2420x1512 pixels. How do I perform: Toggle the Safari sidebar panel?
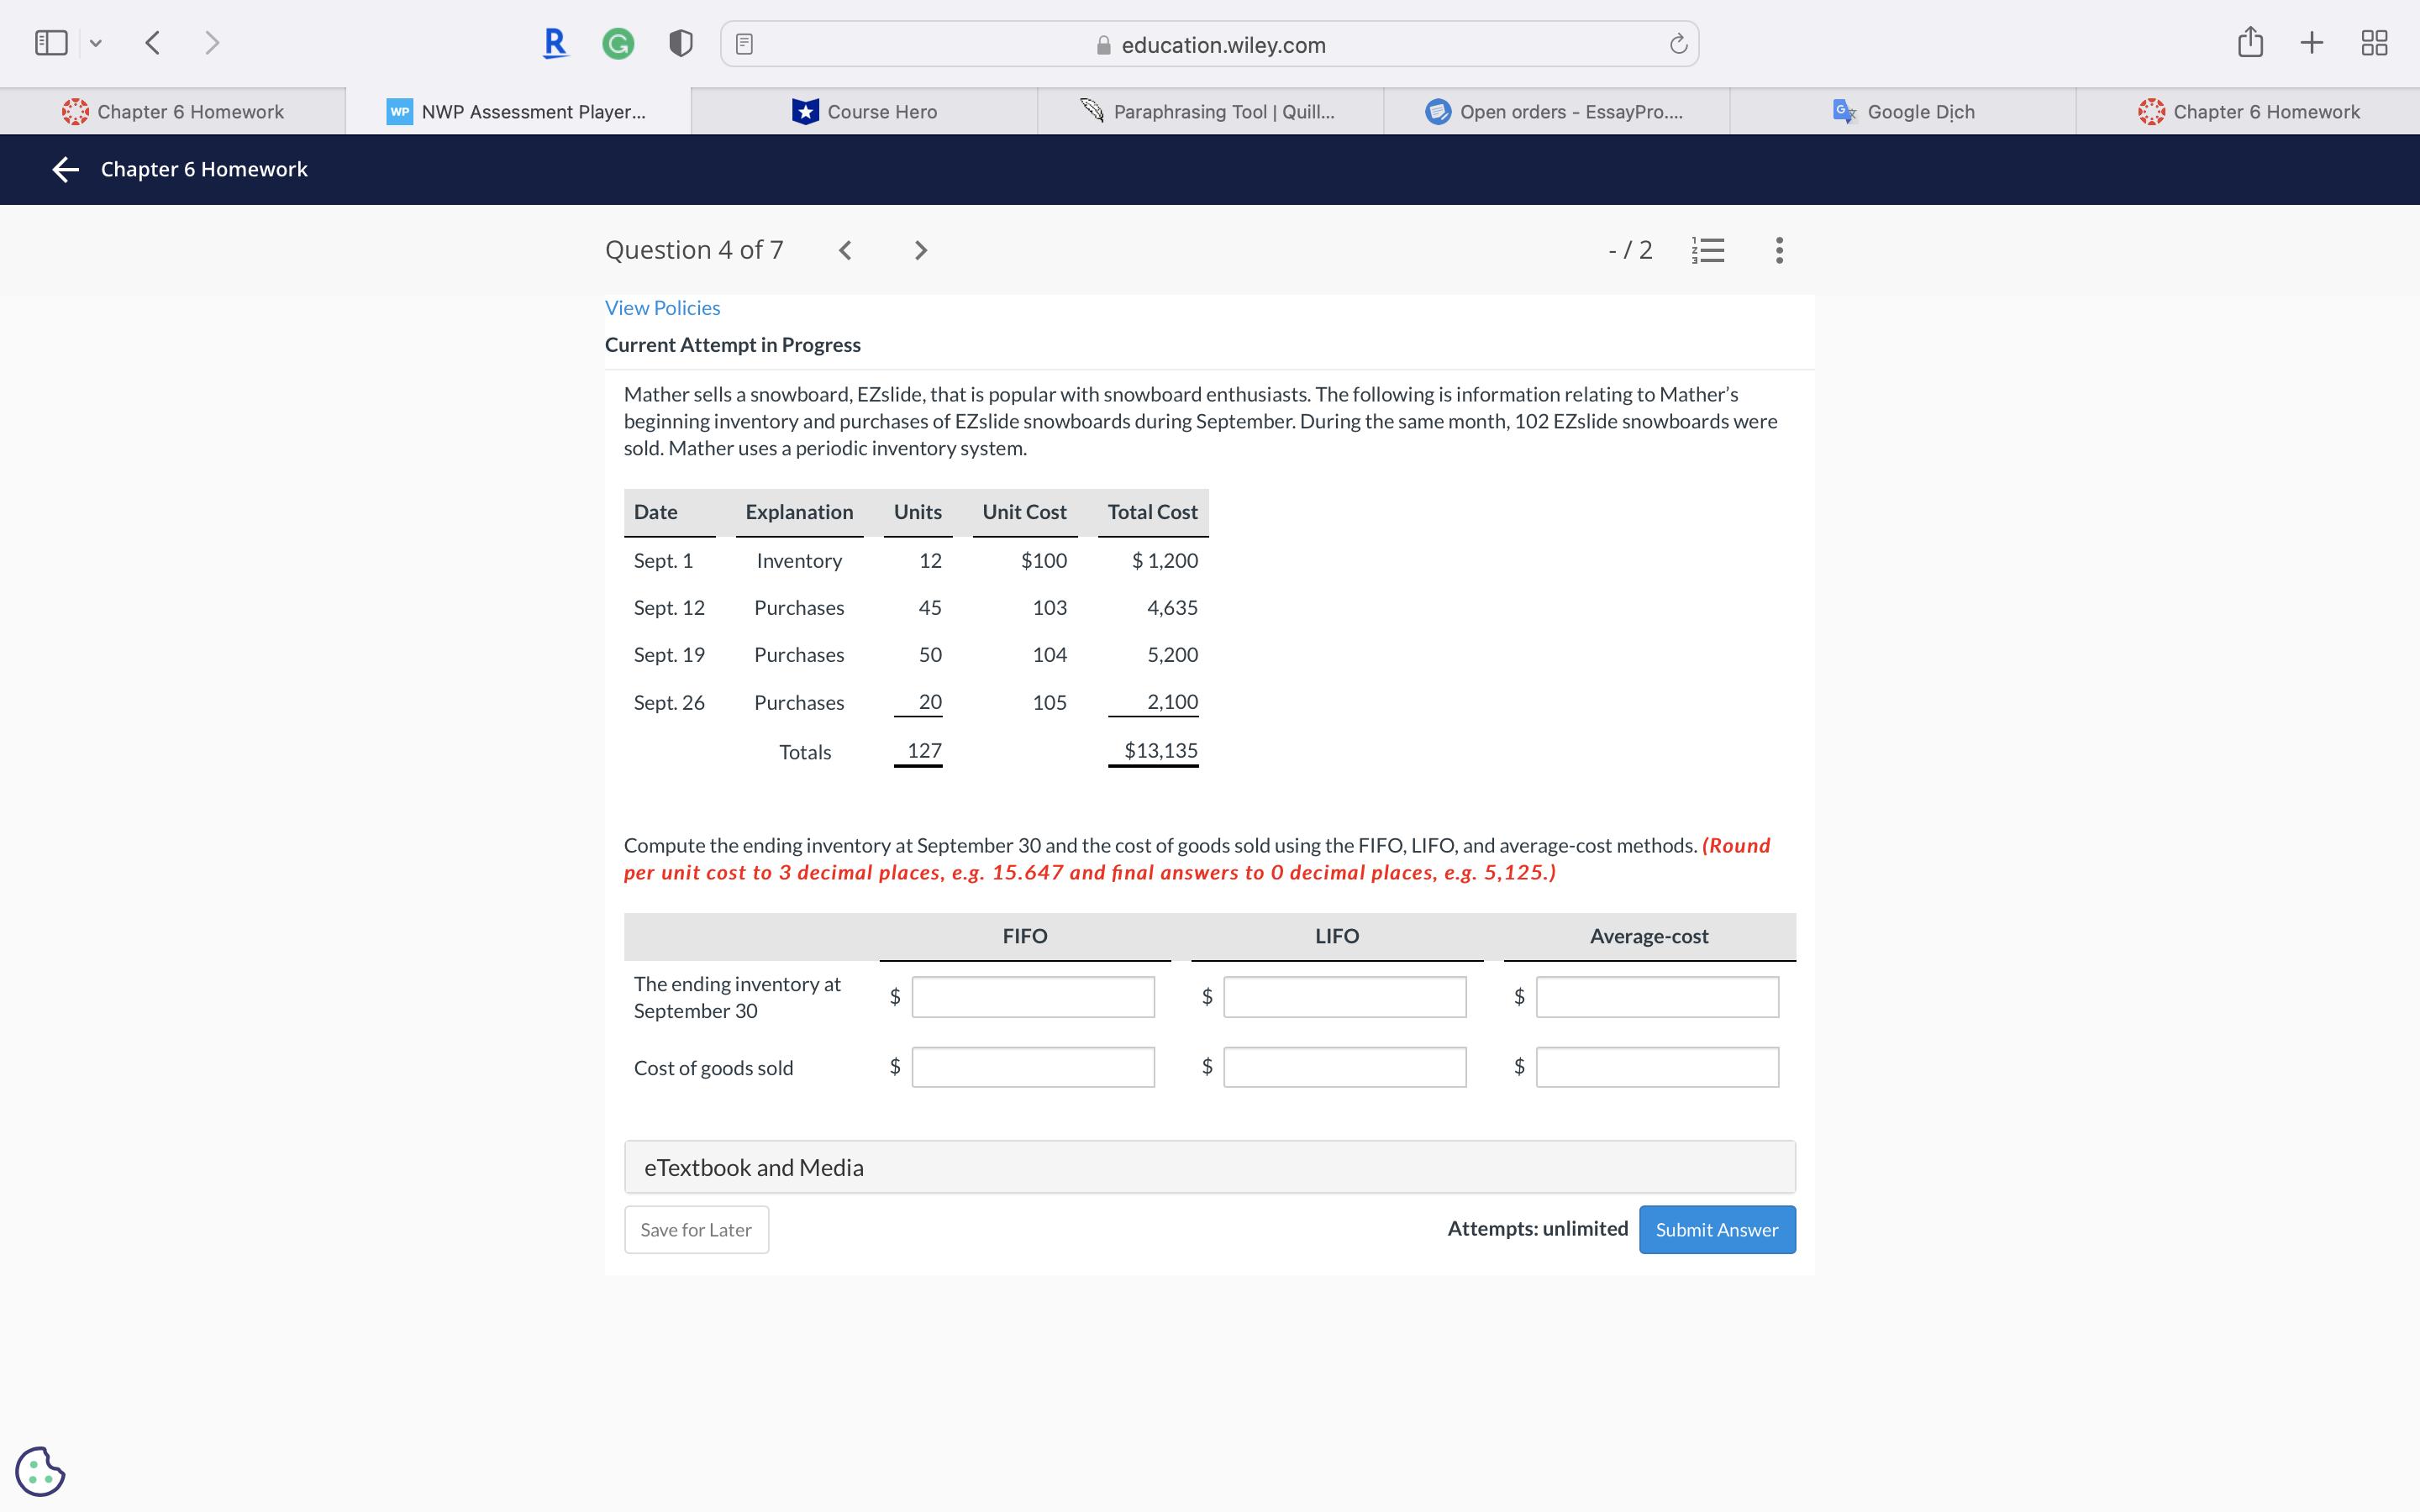(51, 43)
